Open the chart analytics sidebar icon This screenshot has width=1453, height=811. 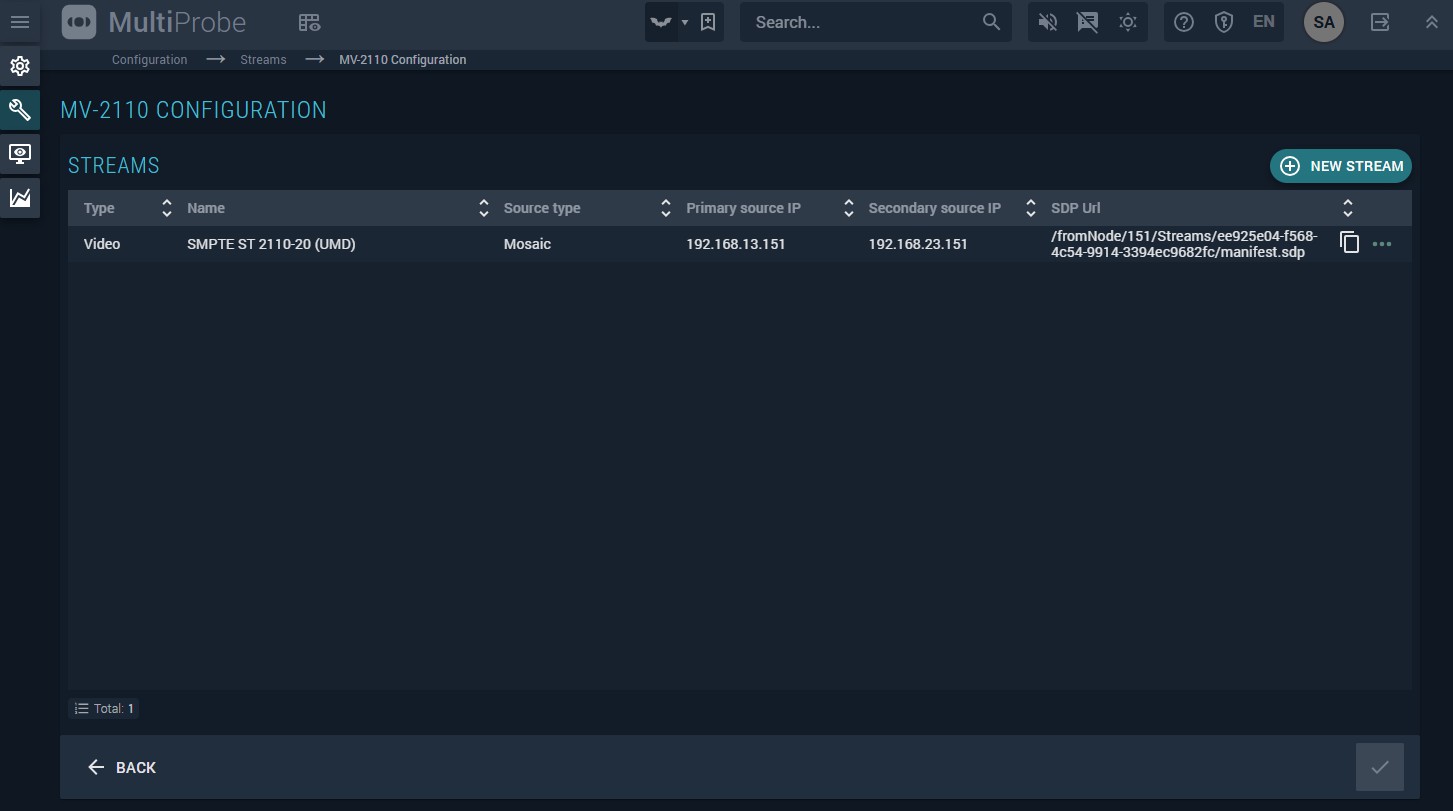[20, 198]
